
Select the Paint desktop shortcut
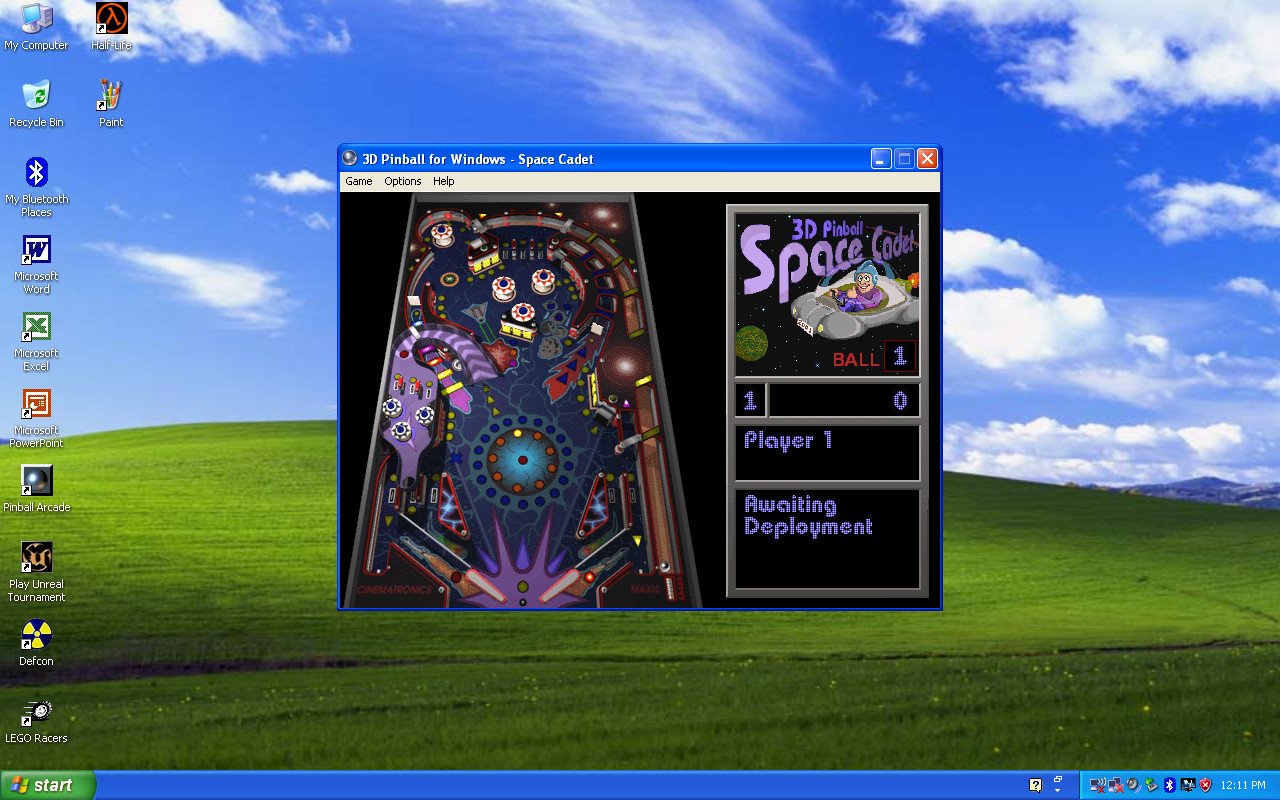(111, 104)
